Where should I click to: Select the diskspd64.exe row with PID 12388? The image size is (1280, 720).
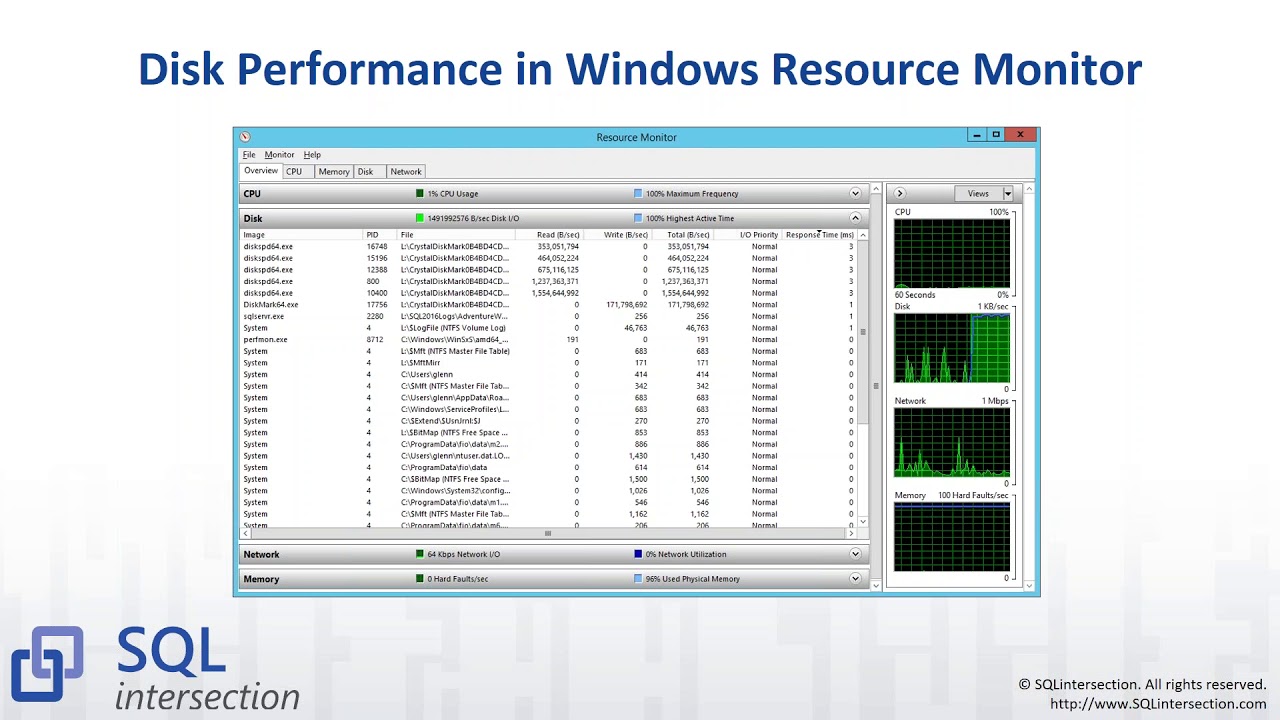pos(548,270)
